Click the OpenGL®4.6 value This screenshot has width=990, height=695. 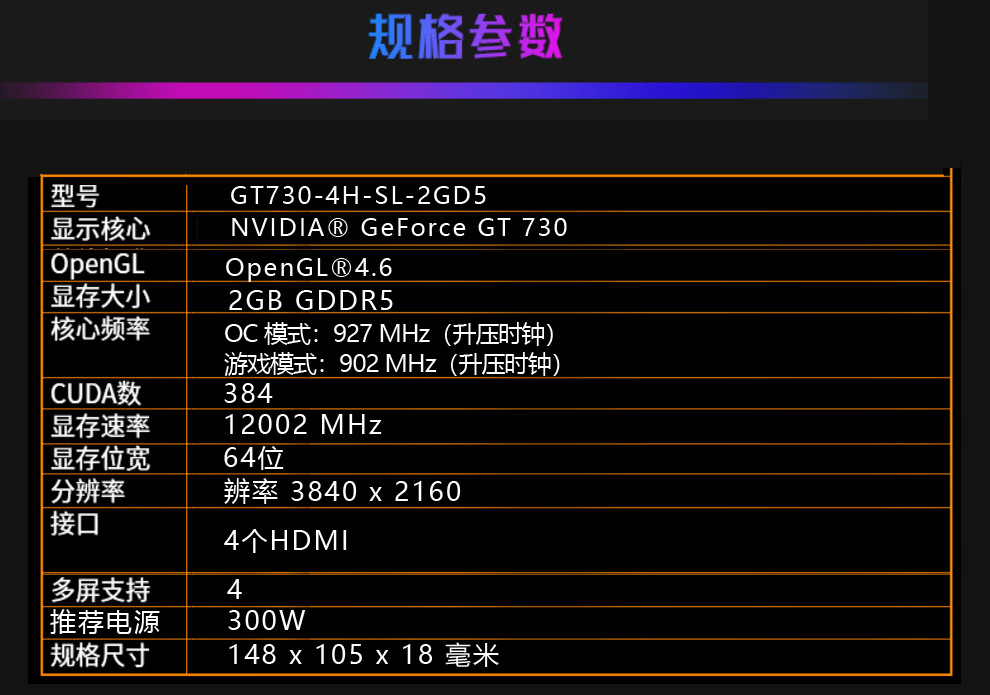308,268
